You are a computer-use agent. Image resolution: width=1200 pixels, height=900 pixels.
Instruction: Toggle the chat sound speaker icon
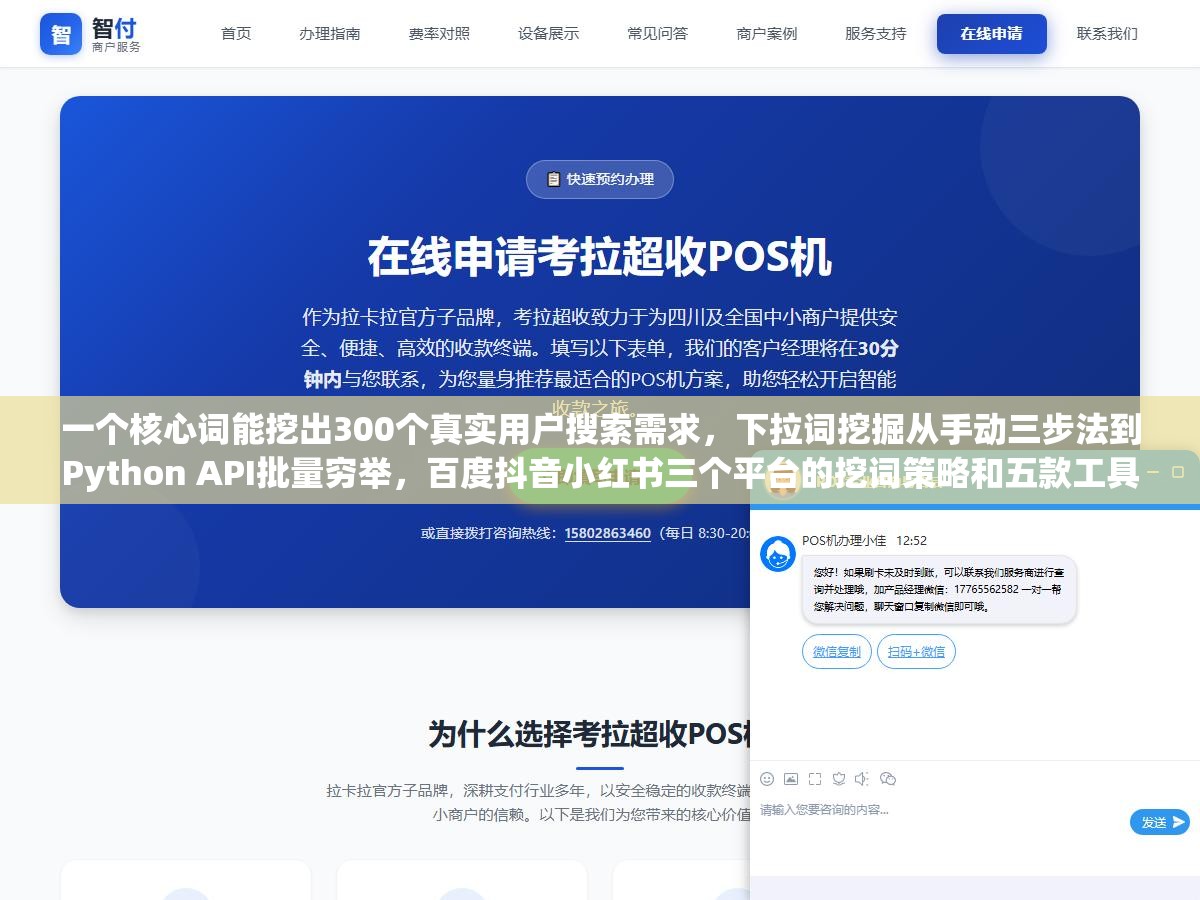coord(862,779)
